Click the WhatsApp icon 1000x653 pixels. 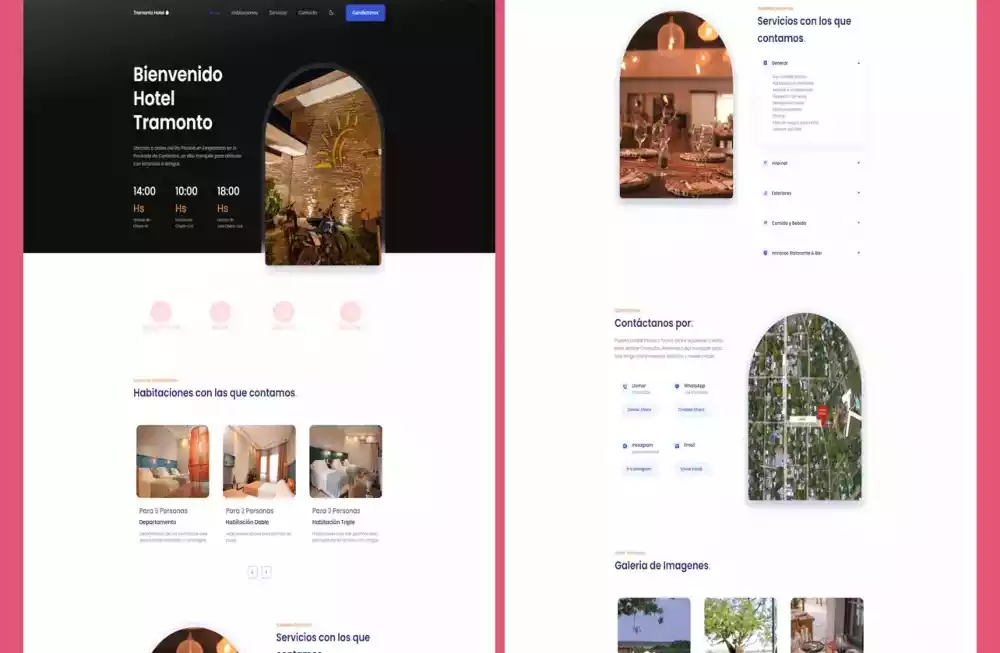click(x=677, y=386)
